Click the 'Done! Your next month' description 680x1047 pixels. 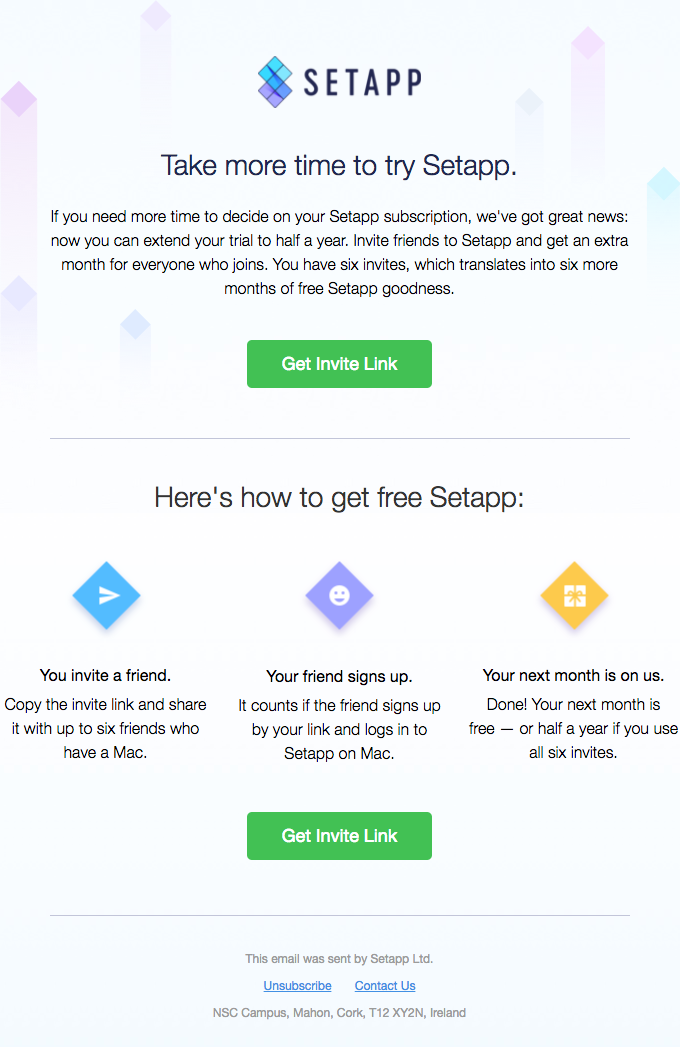click(x=573, y=728)
